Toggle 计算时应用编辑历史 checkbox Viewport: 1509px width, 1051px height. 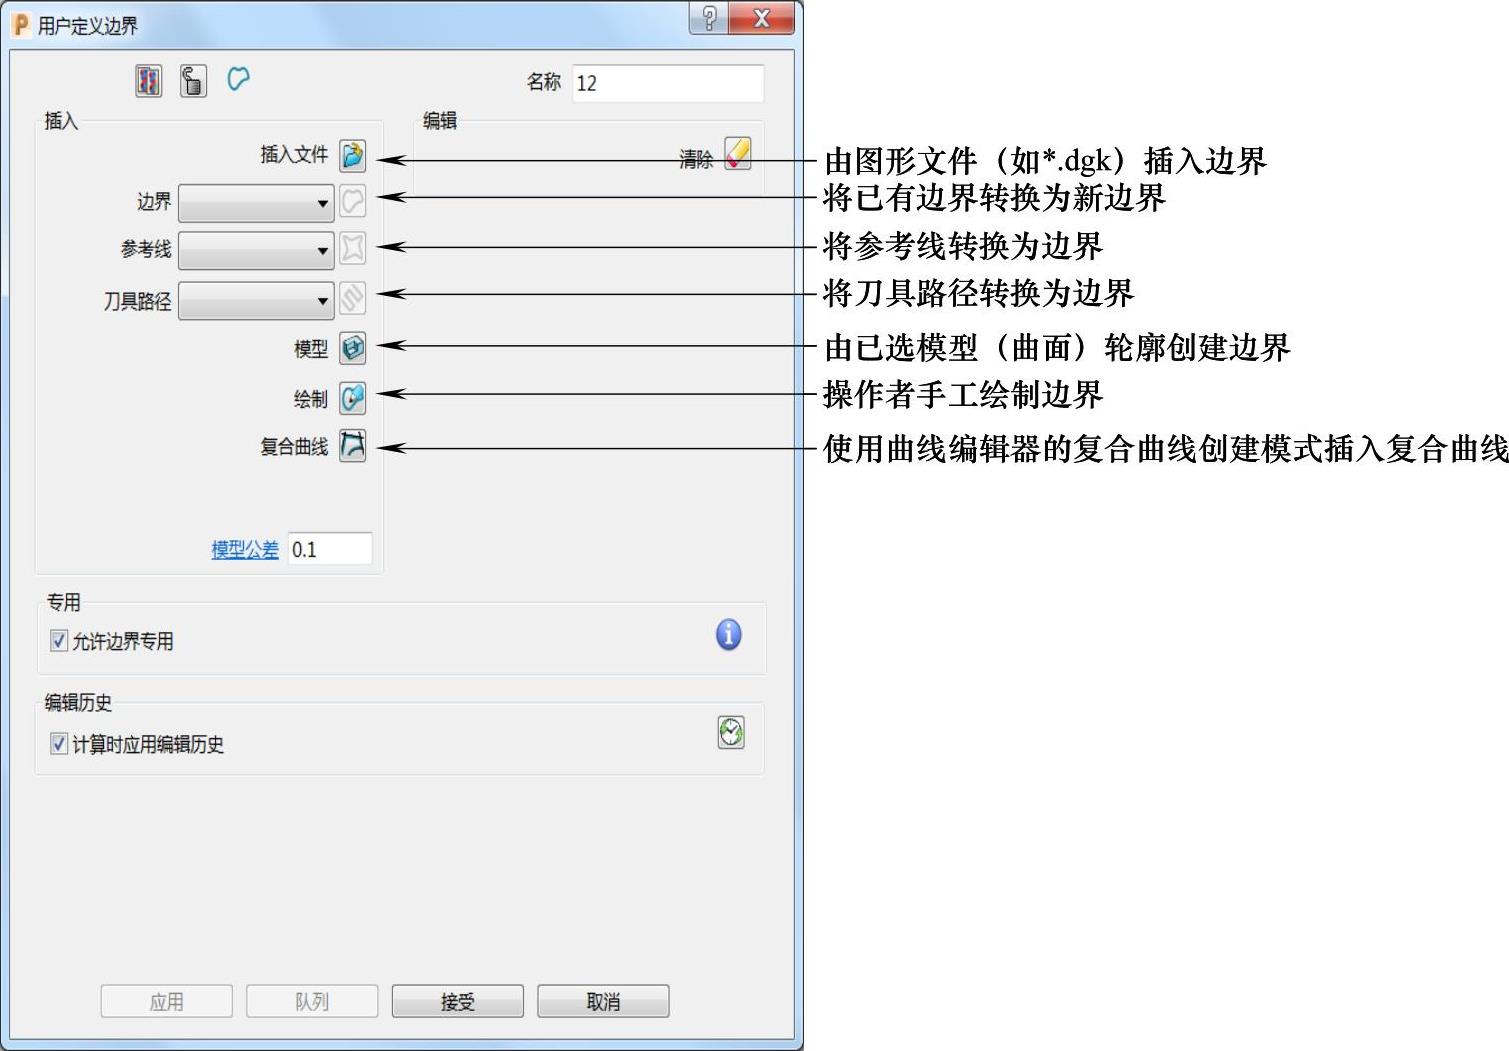[x=59, y=744]
